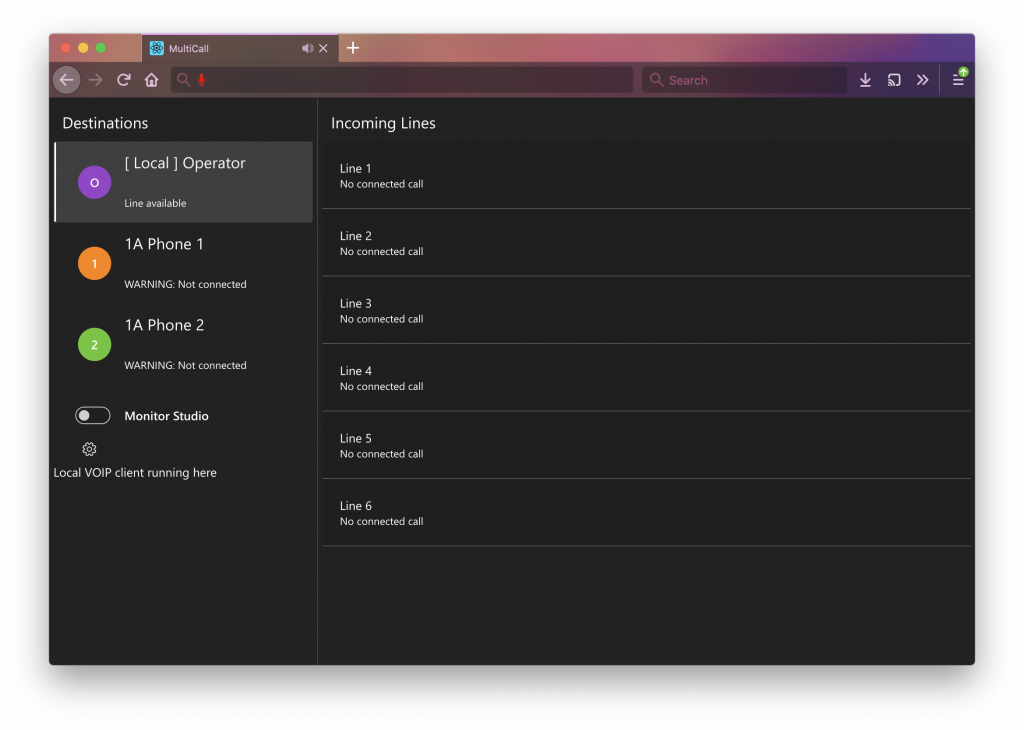Image resolution: width=1024 pixels, height=730 pixels.
Task: Click in the browser Search field
Action: [x=744, y=80]
